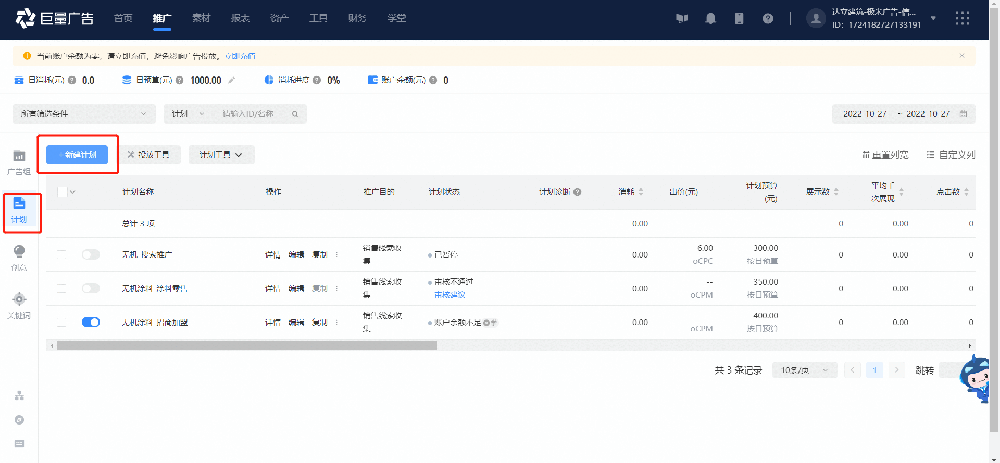Expand the account dropdown arrow in header

(x=933, y=18)
